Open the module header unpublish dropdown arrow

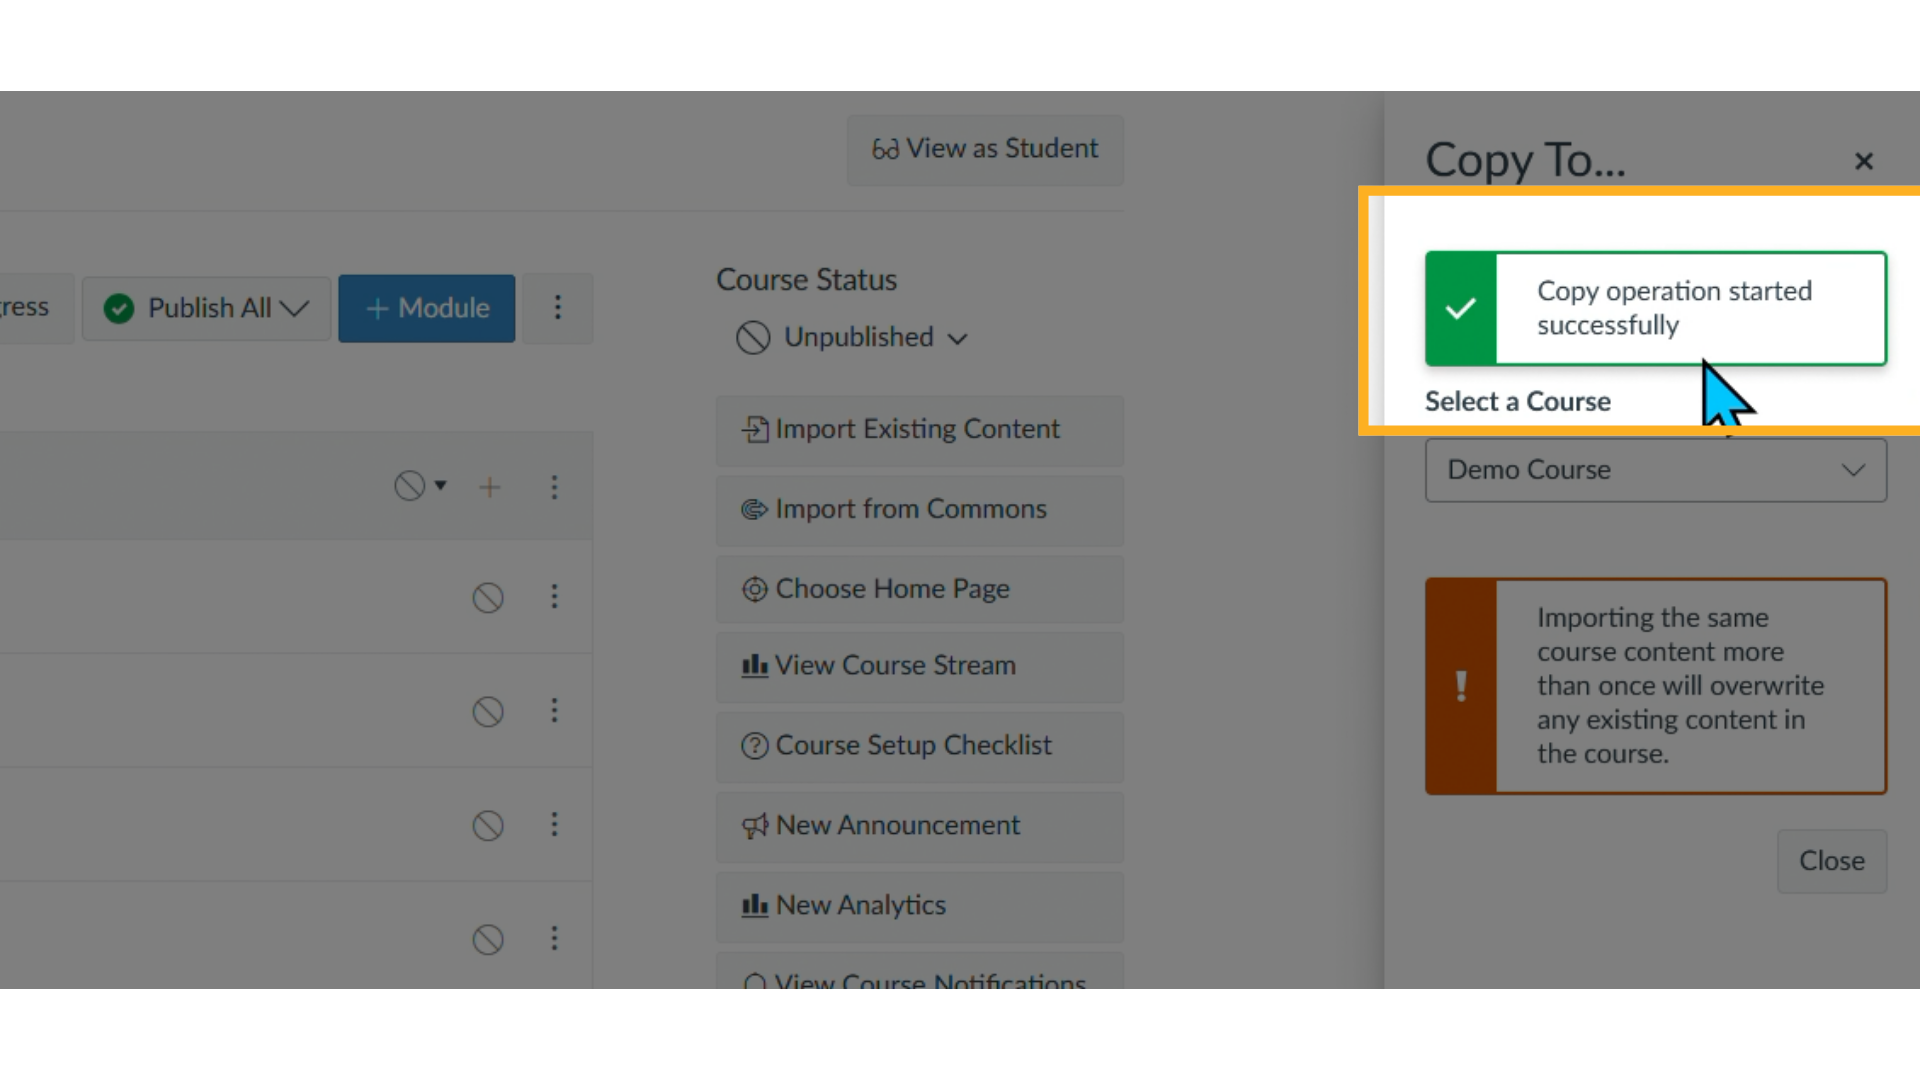click(441, 485)
